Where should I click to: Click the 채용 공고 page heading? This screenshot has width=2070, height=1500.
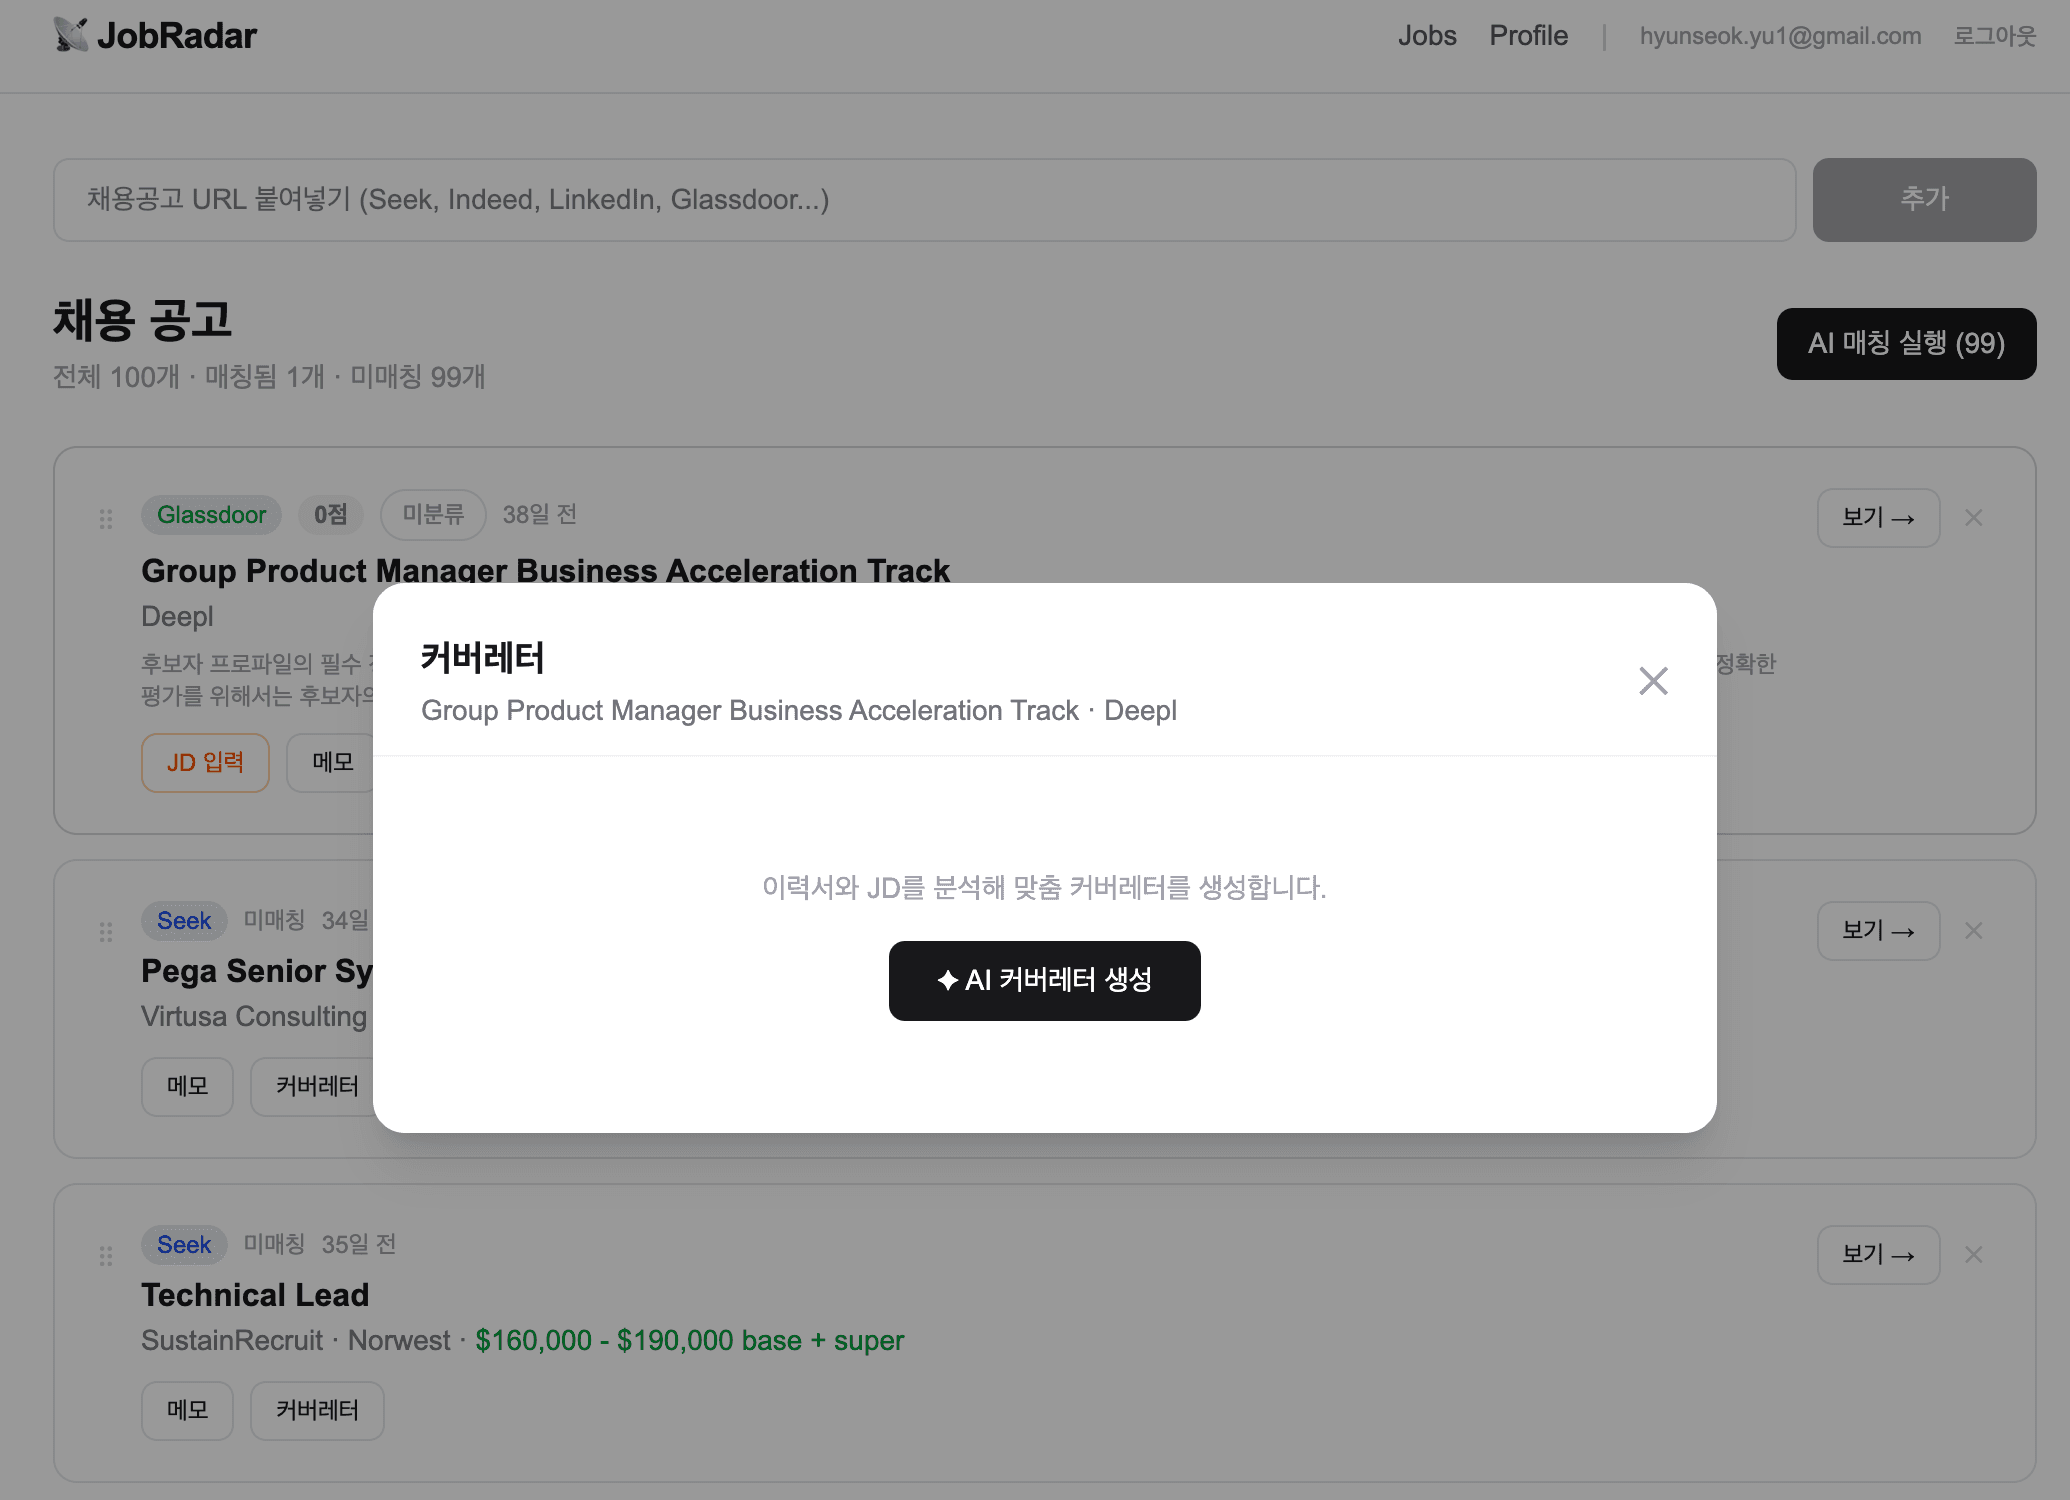click(x=142, y=320)
